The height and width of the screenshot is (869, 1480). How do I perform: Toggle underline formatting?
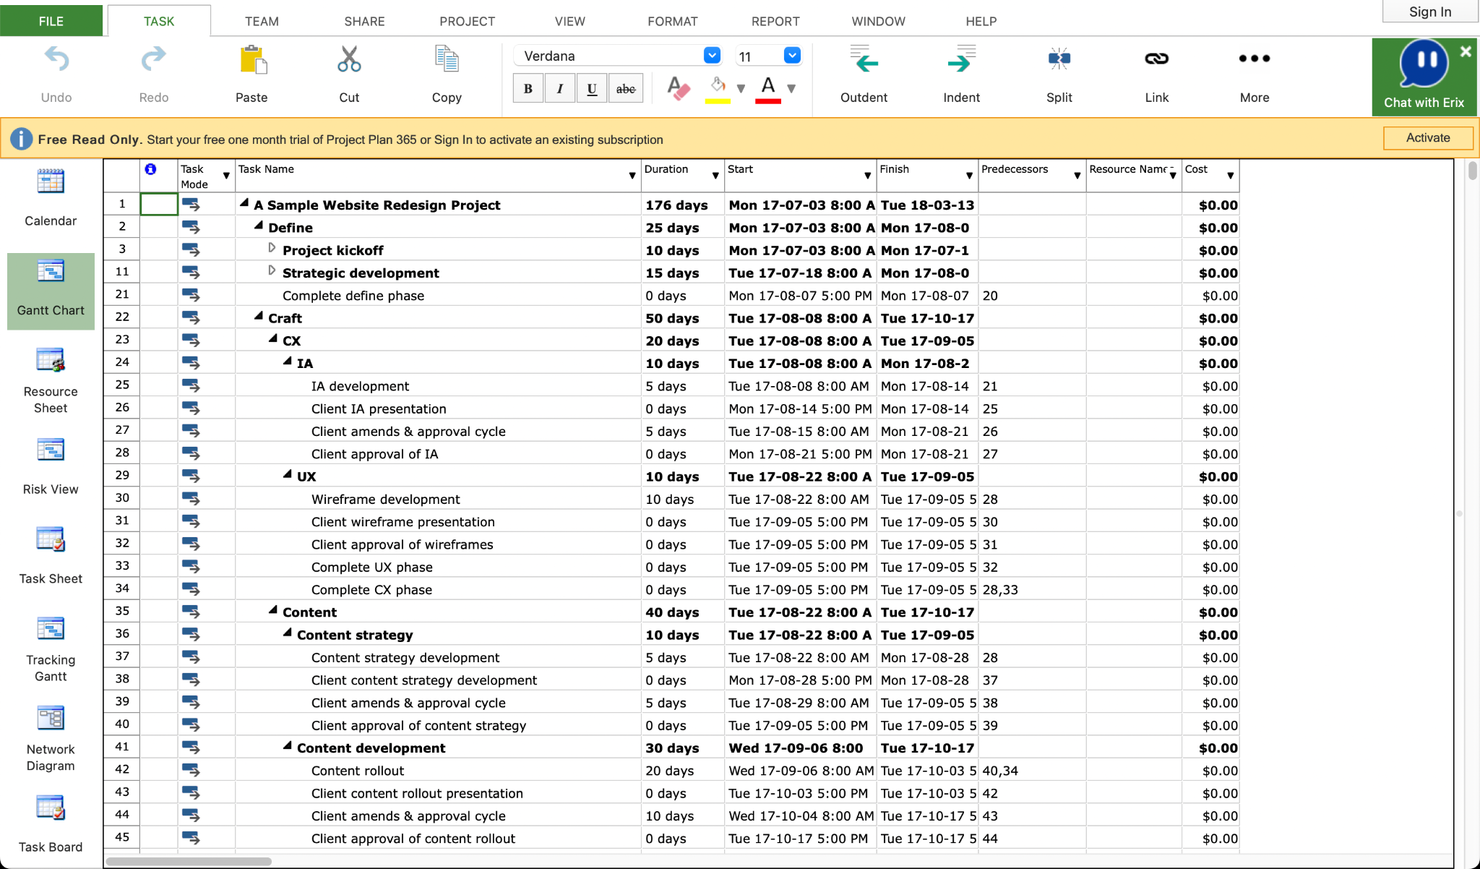pos(592,89)
